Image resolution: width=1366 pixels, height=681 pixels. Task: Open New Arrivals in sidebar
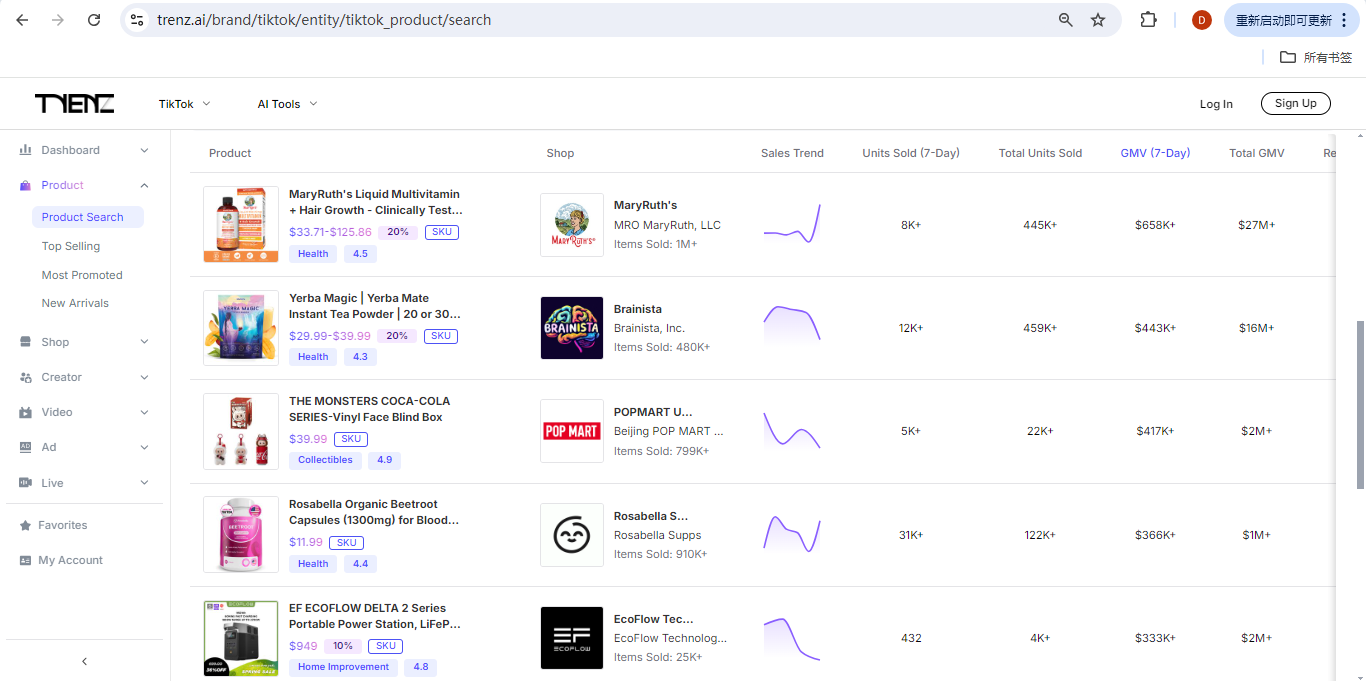coord(75,303)
